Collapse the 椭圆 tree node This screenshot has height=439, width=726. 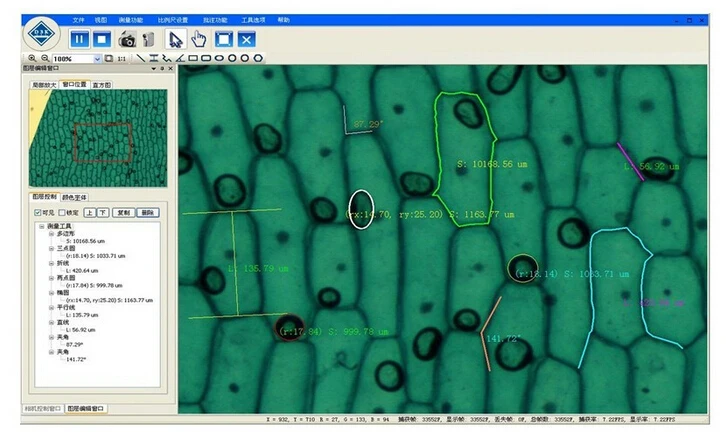click(x=51, y=293)
